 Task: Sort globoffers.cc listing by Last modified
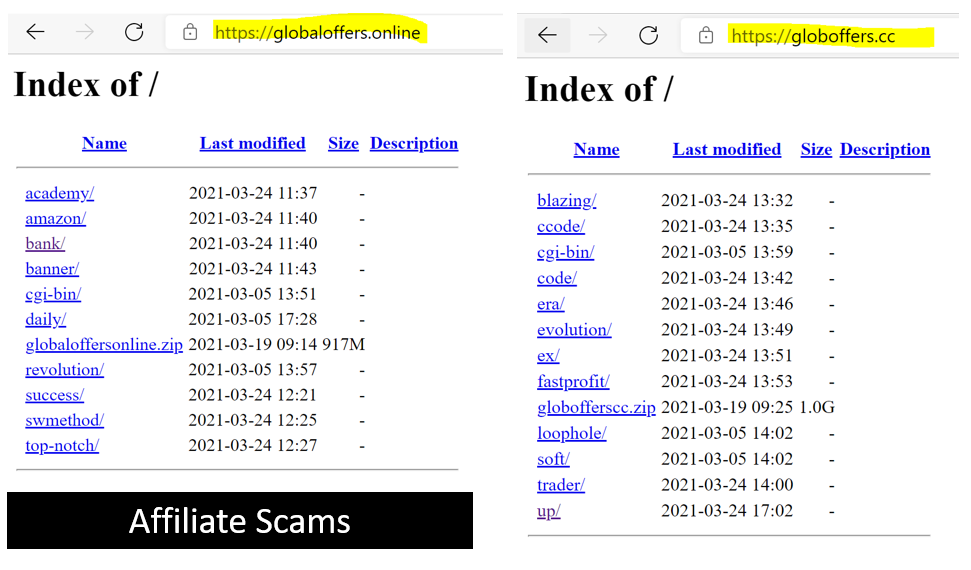coord(726,149)
